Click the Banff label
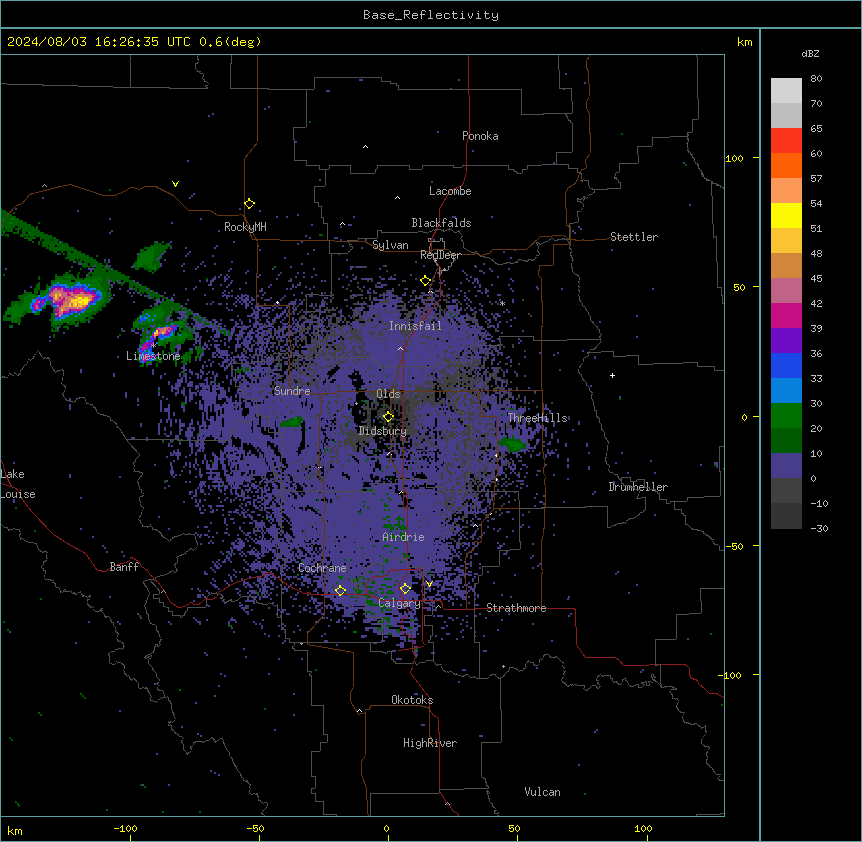Screen dimensions: 862x842 pyautogui.click(x=124, y=567)
